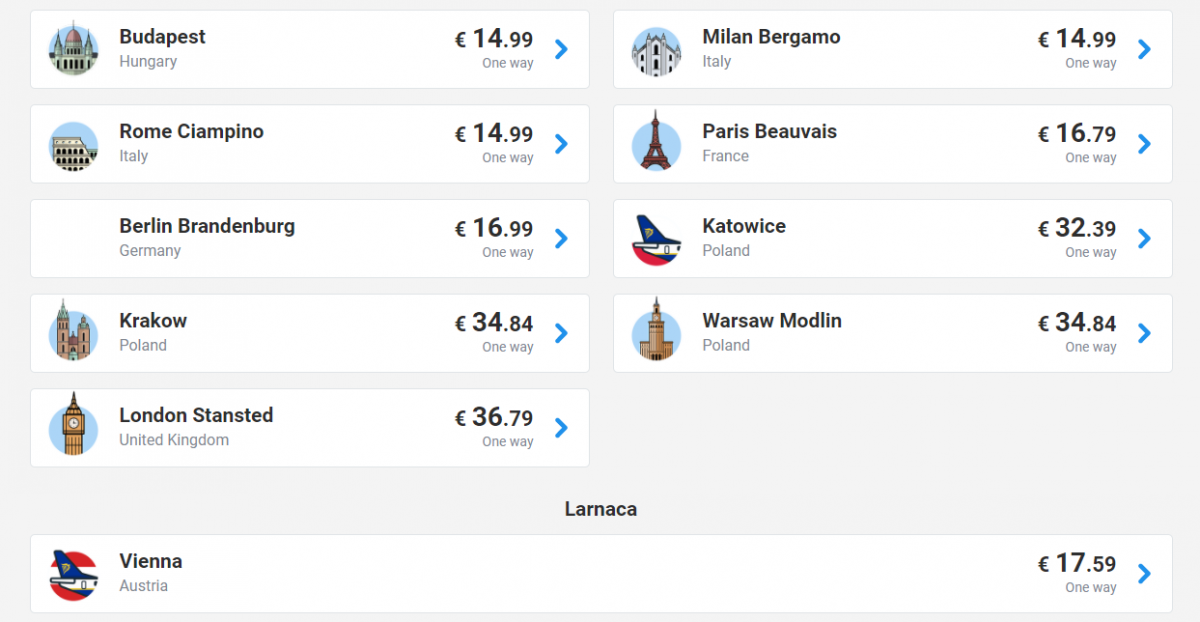
Task: Click the Katowice airplane tail icon
Action: point(656,240)
